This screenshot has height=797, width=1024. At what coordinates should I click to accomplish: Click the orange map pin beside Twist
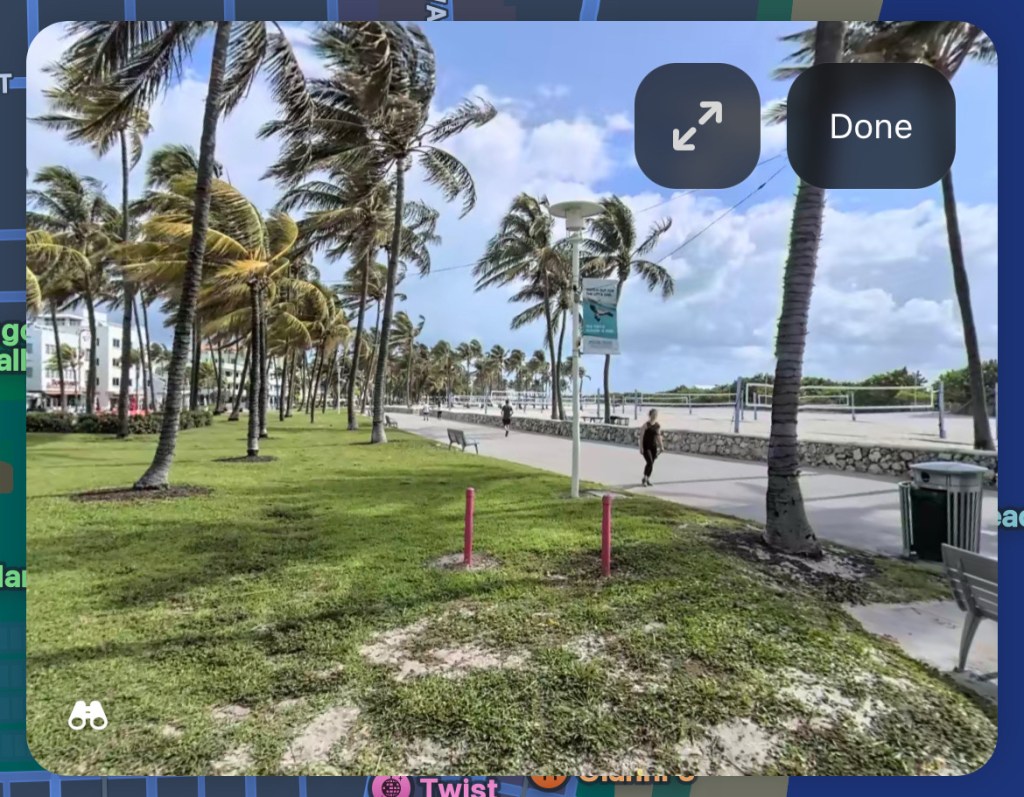(548, 780)
